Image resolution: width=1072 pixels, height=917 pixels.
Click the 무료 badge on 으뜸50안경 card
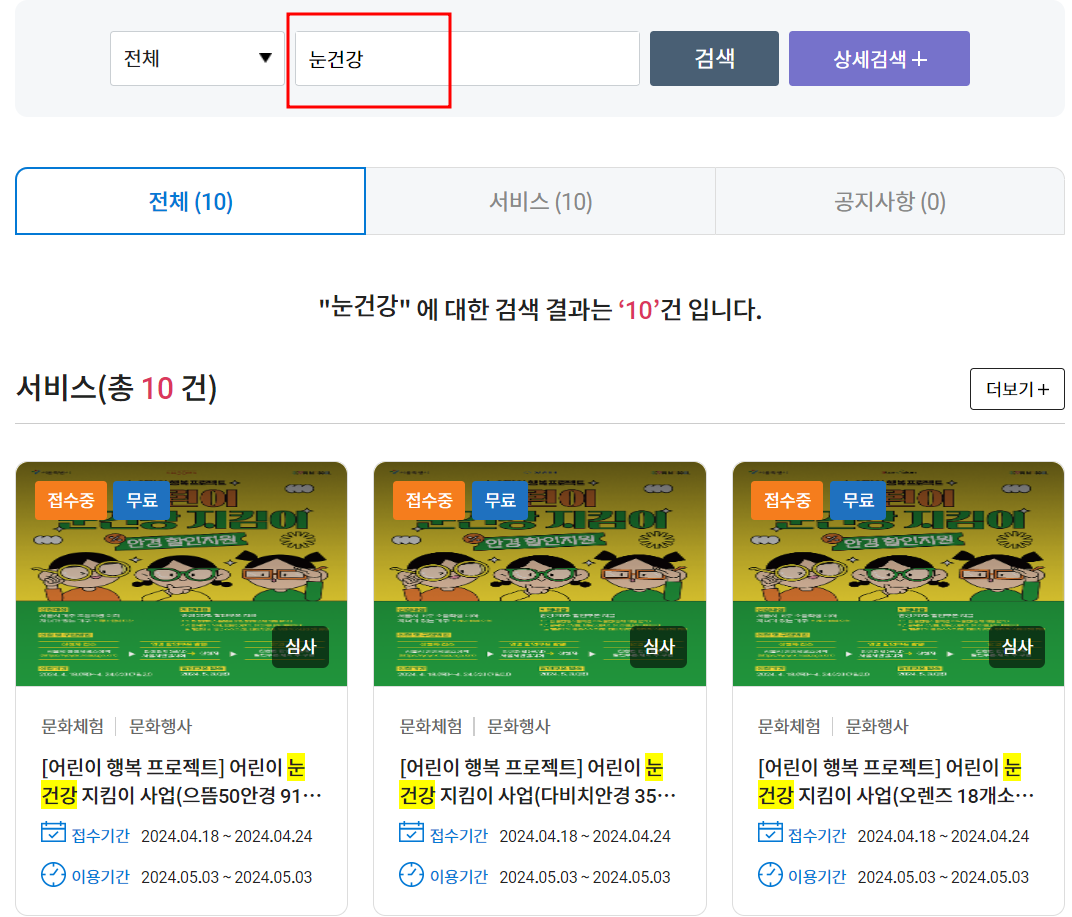click(142, 500)
